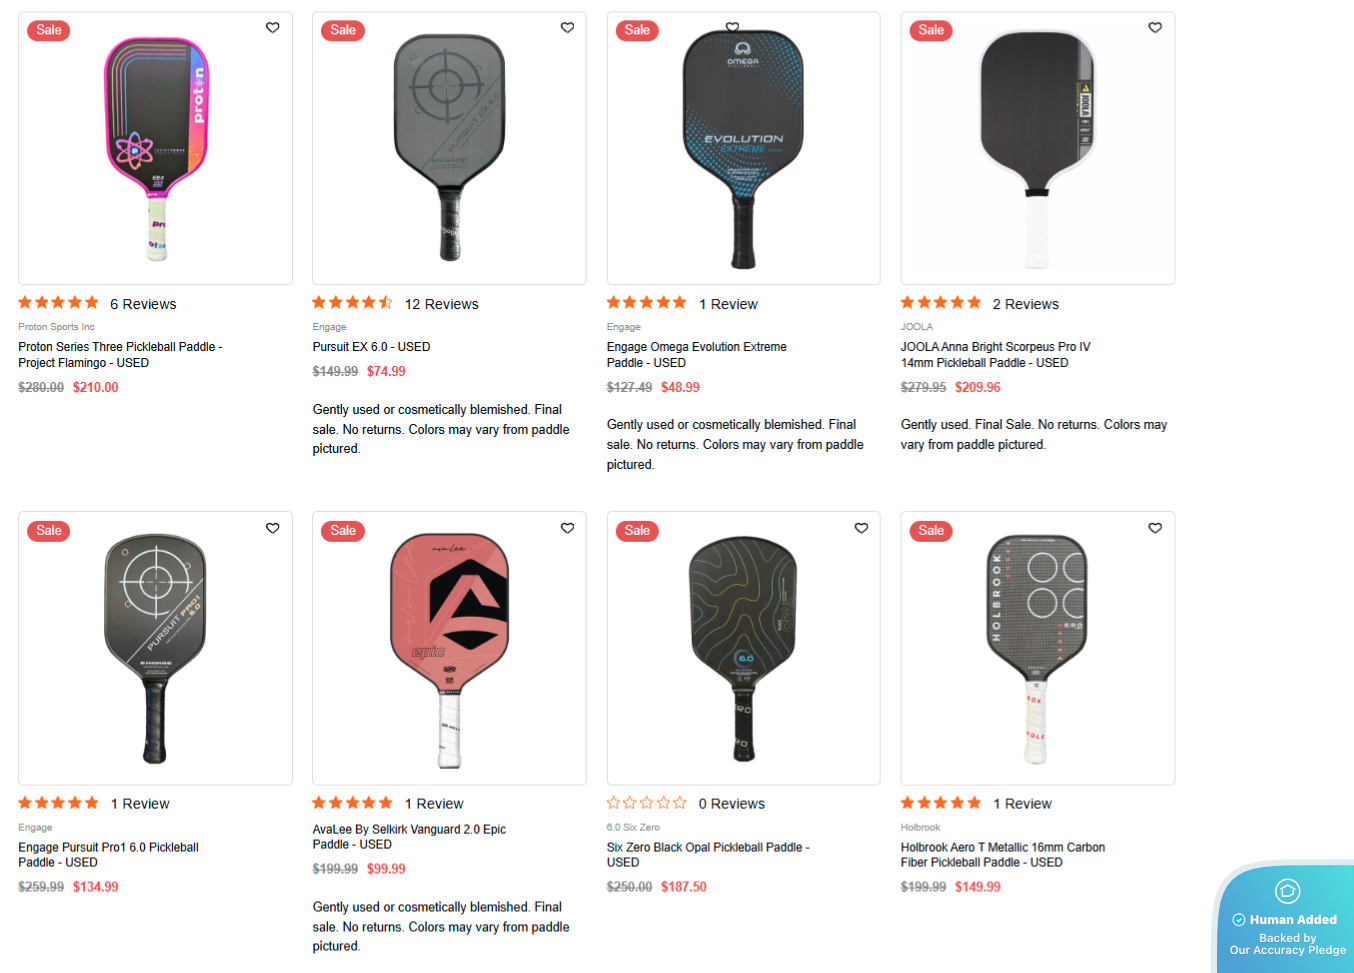Open 6 Reviews for the Proton paddle
This screenshot has width=1354, height=973.
tap(143, 304)
